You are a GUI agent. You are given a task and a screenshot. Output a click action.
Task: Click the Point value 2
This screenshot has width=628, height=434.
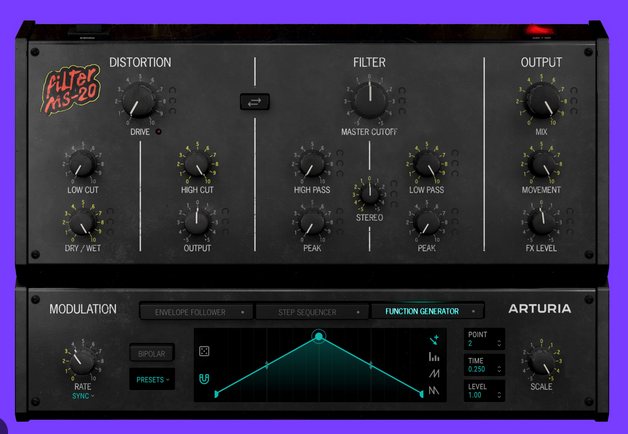coord(470,343)
